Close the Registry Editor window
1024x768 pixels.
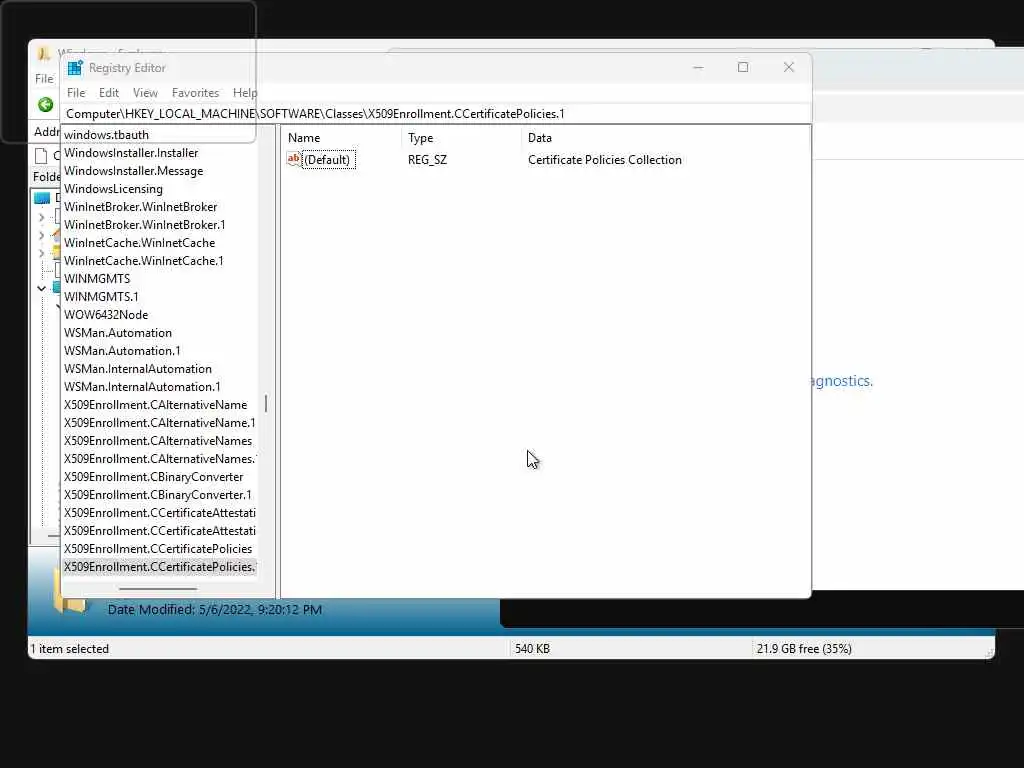[x=789, y=67]
